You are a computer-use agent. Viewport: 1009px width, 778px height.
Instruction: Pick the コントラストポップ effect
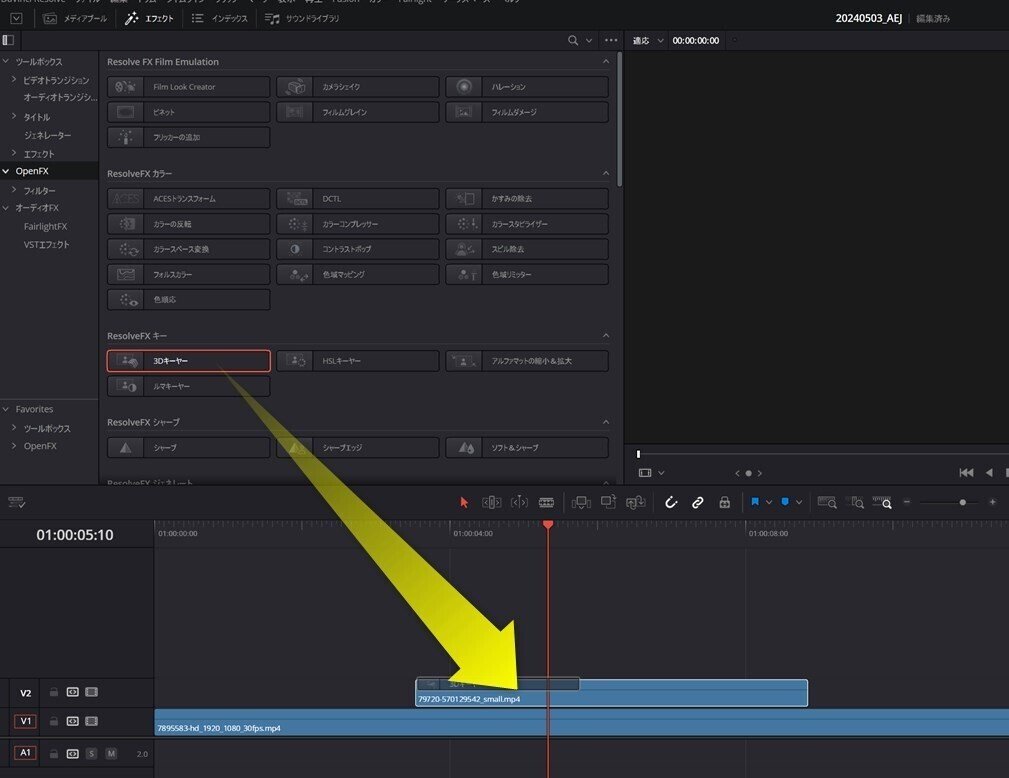(358, 249)
